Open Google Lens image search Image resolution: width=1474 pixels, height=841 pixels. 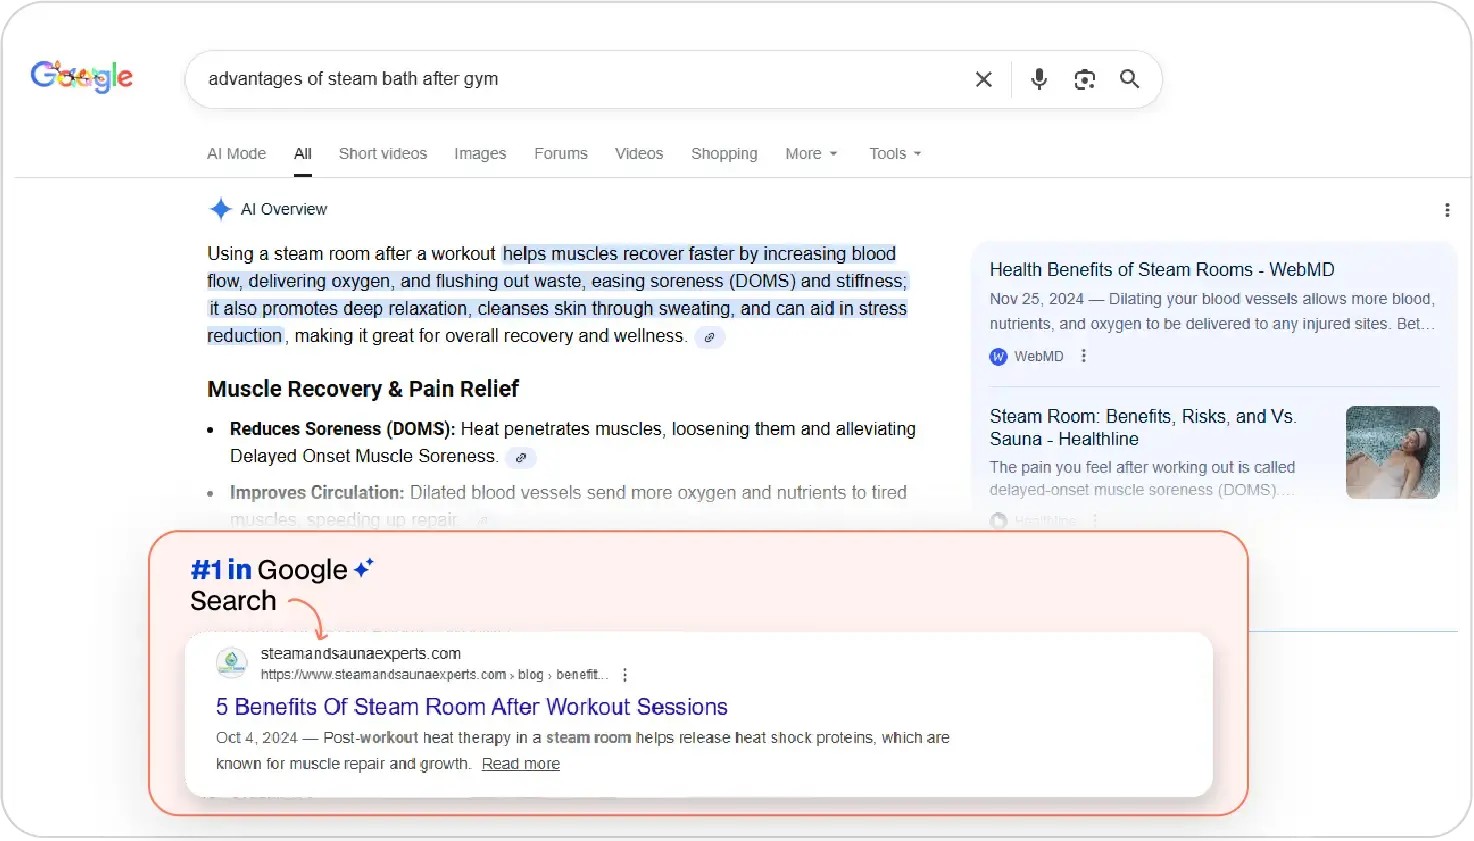coord(1084,79)
